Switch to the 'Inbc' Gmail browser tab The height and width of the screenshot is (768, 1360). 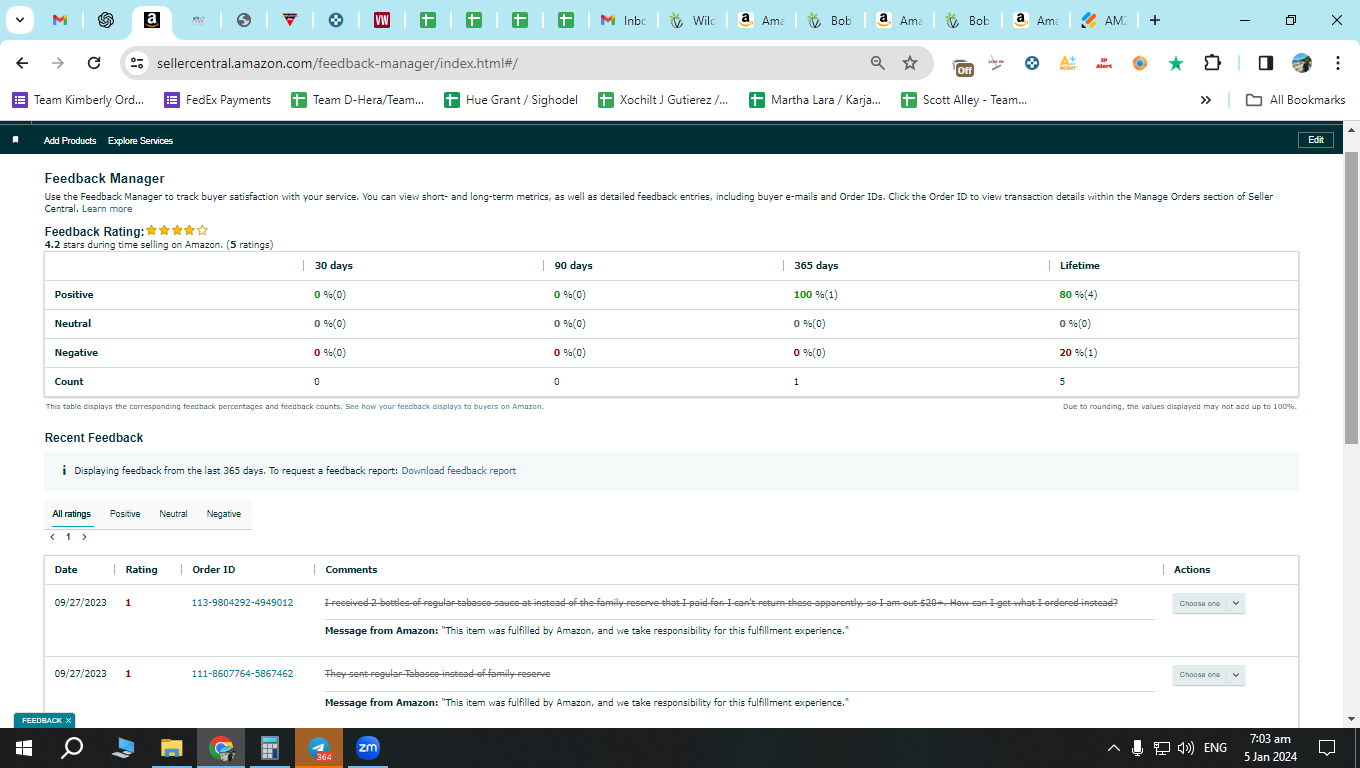point(625,20)
